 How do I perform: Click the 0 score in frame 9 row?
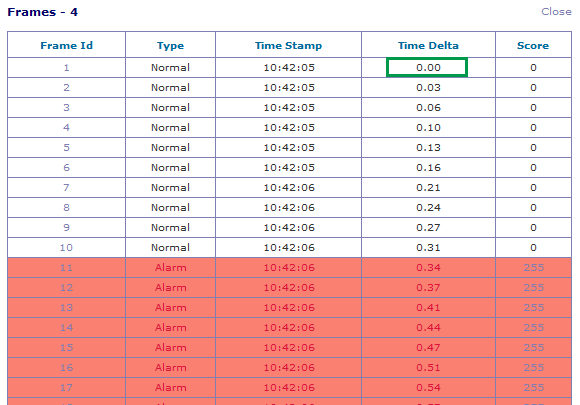(533, 227)
